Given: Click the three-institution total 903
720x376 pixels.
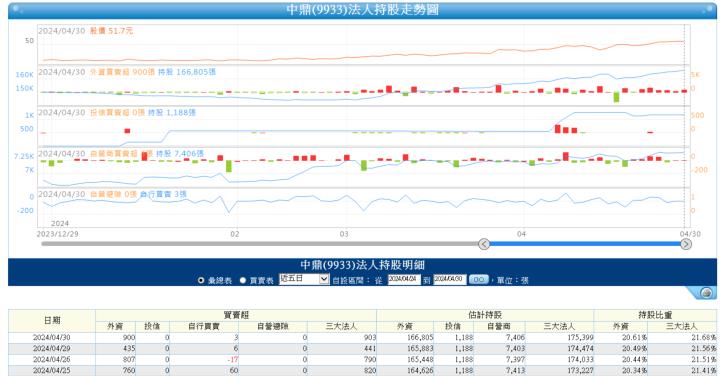Looking at the screenshot, I should pos(370,337).
